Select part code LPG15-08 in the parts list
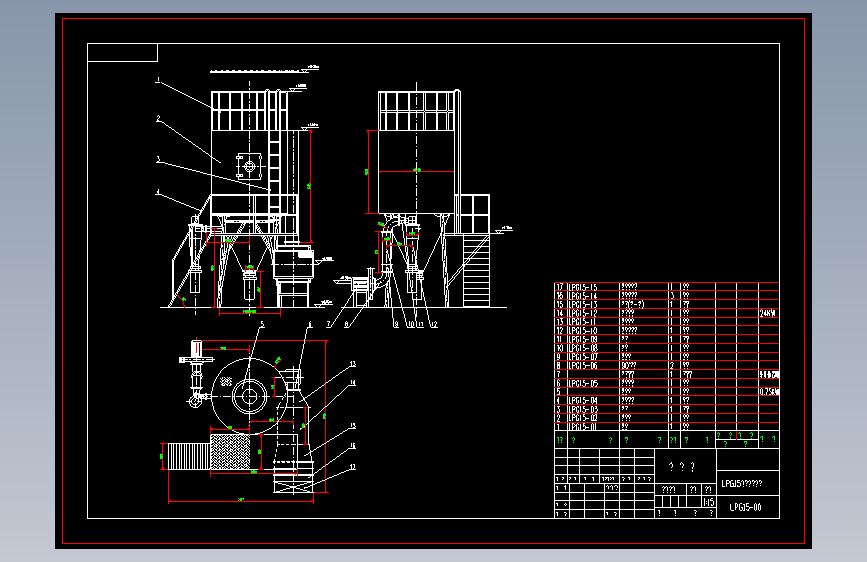Screen dimensions: 867x562 [583, 348]
